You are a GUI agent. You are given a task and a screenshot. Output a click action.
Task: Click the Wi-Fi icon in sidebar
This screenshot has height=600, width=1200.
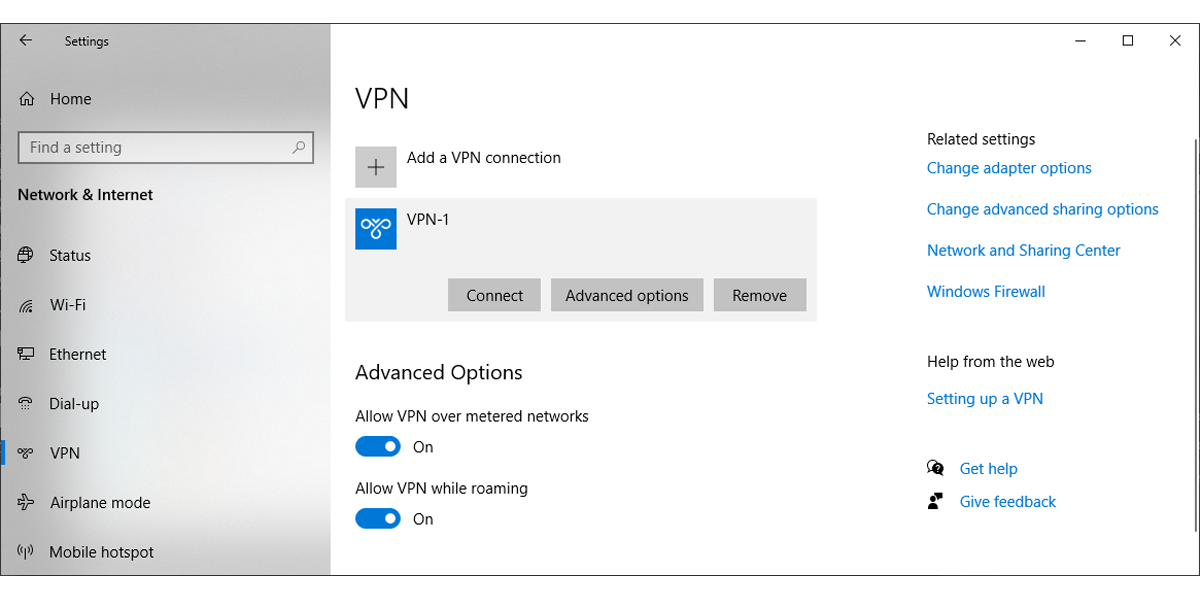pyautogui.click(x=27, y=305)
